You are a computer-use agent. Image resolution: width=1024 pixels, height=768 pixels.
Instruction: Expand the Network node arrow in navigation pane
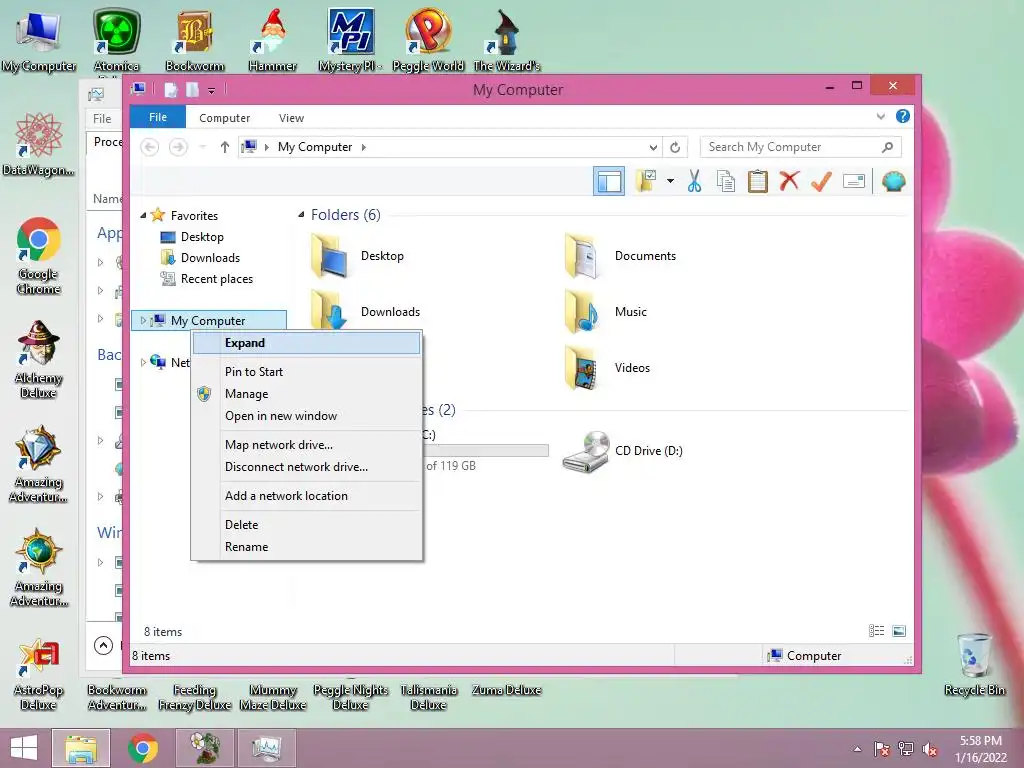point(143,362)
